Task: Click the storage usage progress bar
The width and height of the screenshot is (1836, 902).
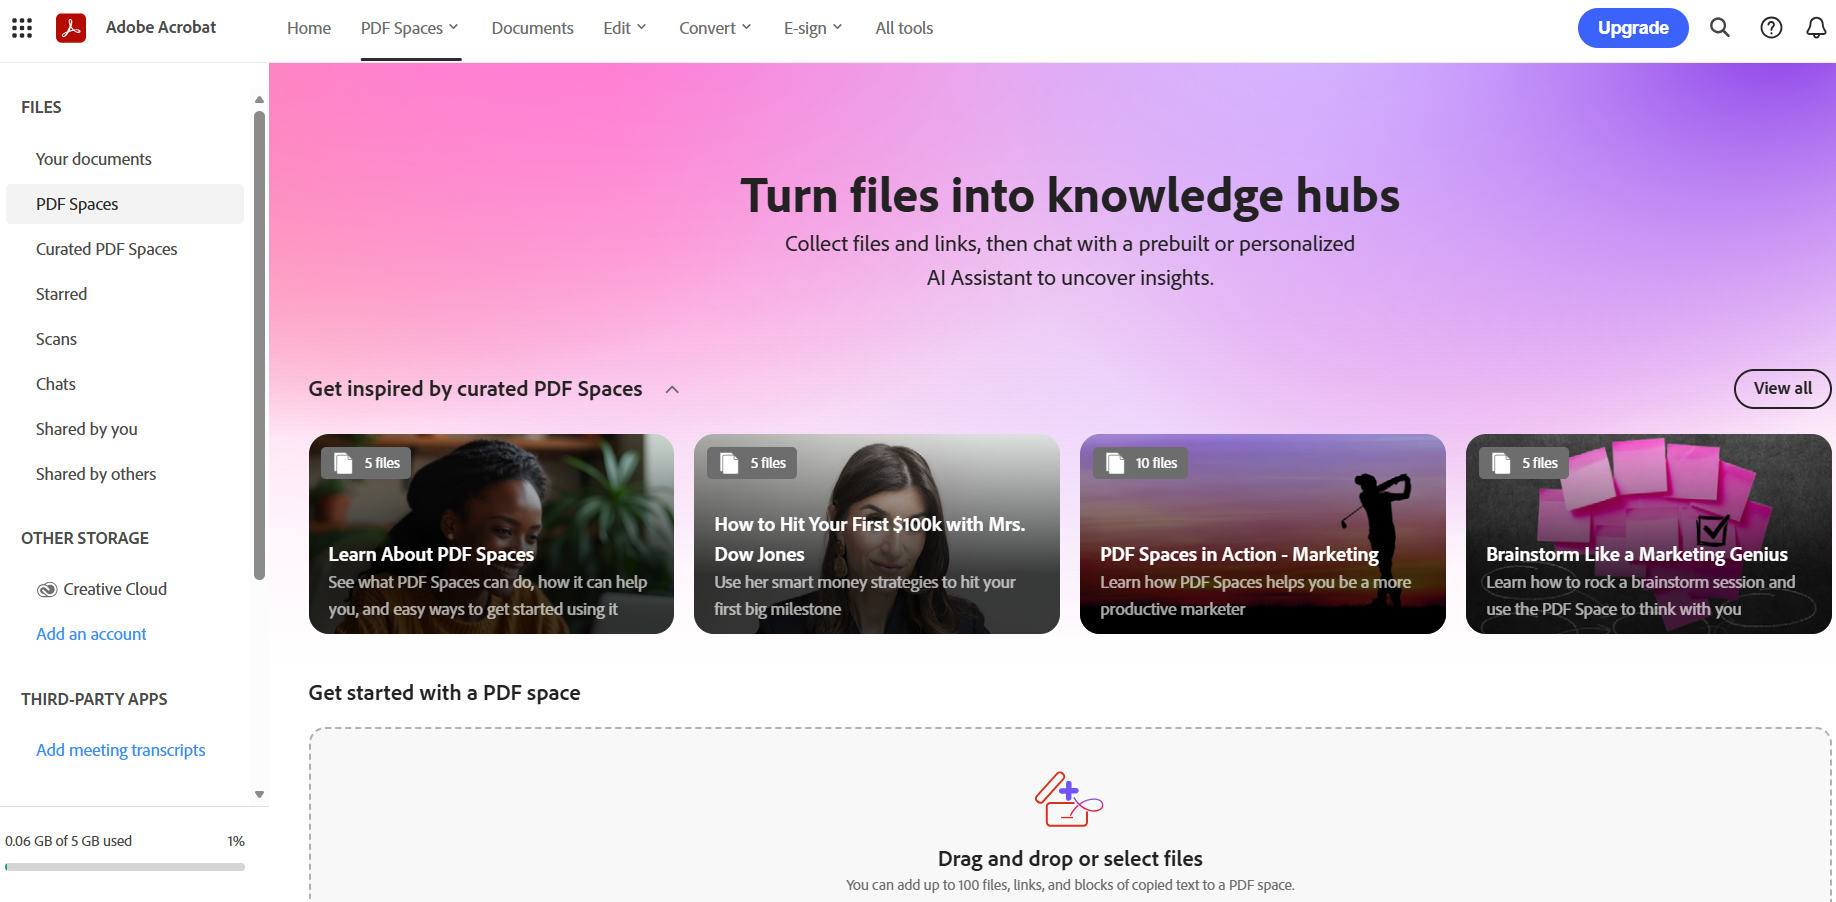Action: point(125,867)
